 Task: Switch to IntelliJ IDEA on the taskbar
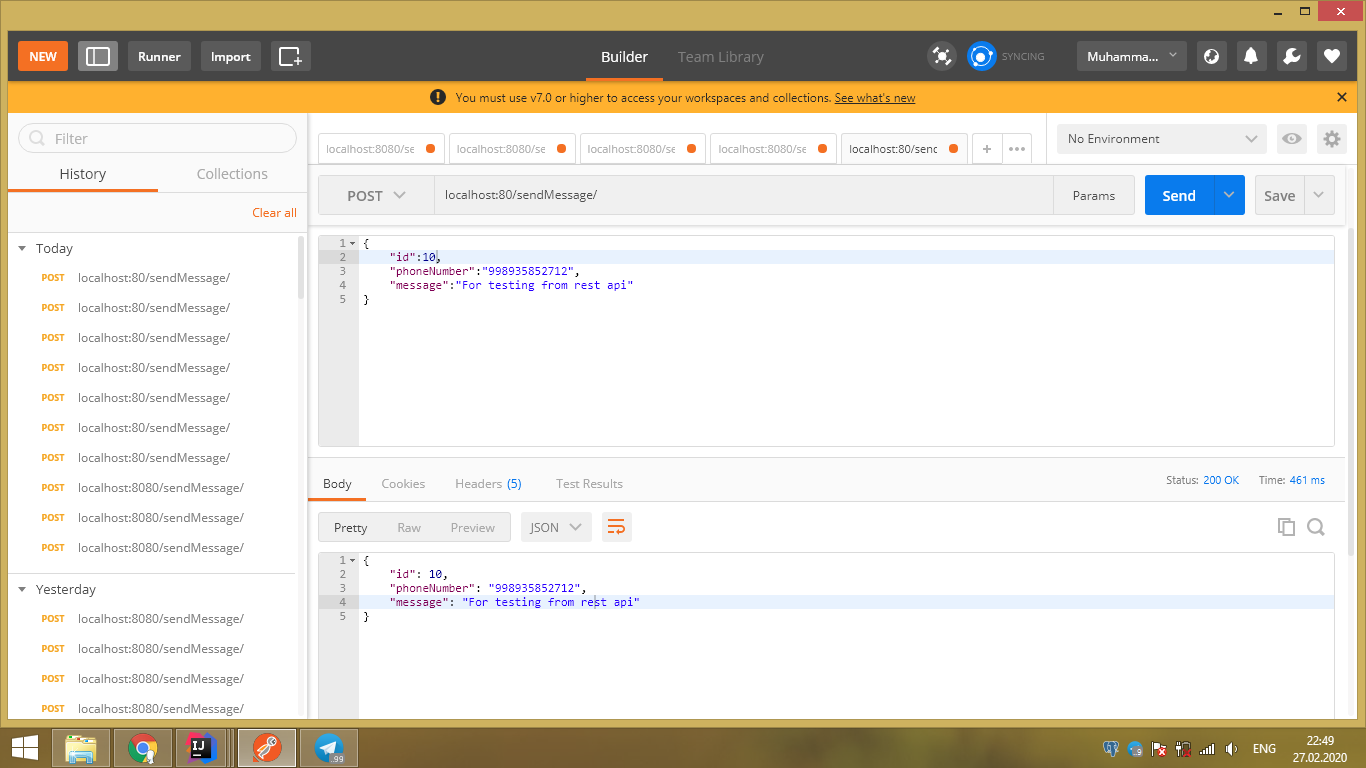(x=200, y=748)
